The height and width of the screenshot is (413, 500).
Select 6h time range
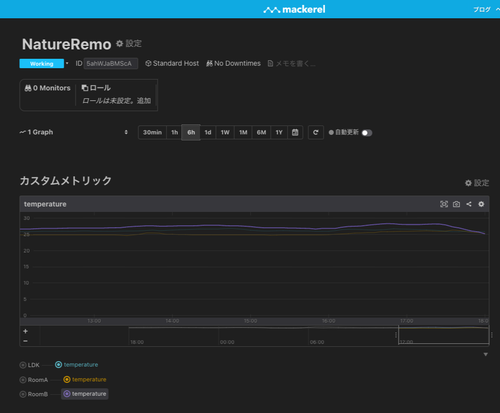click(x=191, y=132)
